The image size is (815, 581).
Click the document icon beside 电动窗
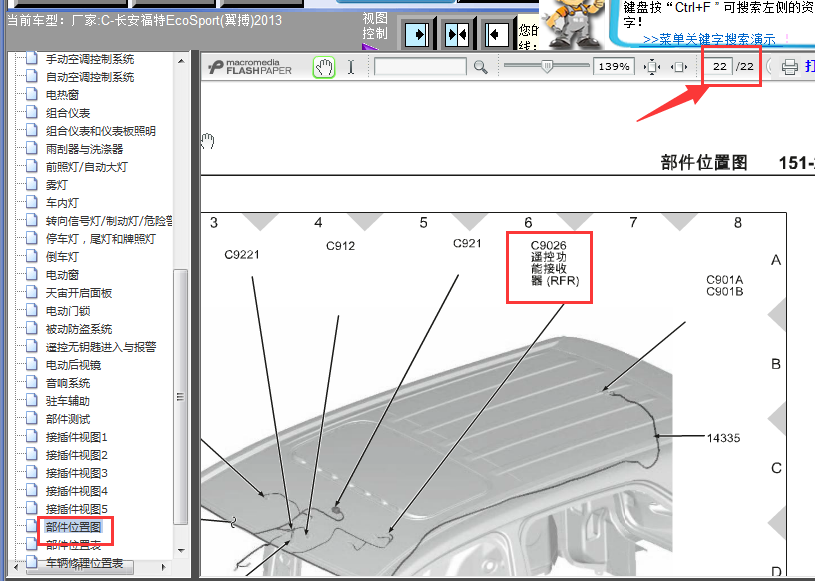pos(32,274)
